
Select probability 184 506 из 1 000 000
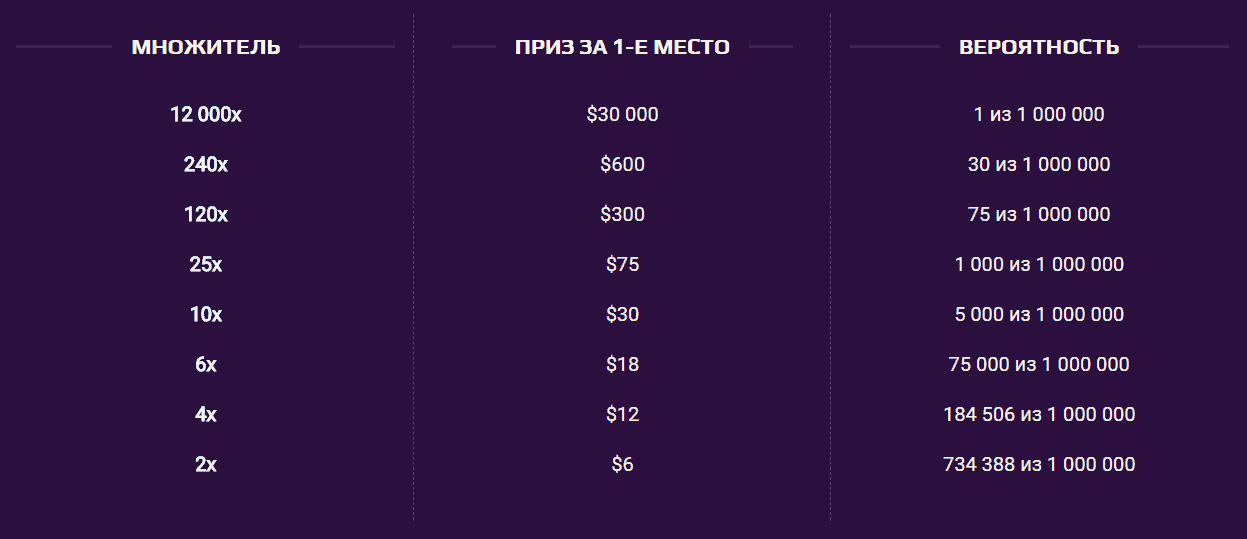[x=1039, y=415]
